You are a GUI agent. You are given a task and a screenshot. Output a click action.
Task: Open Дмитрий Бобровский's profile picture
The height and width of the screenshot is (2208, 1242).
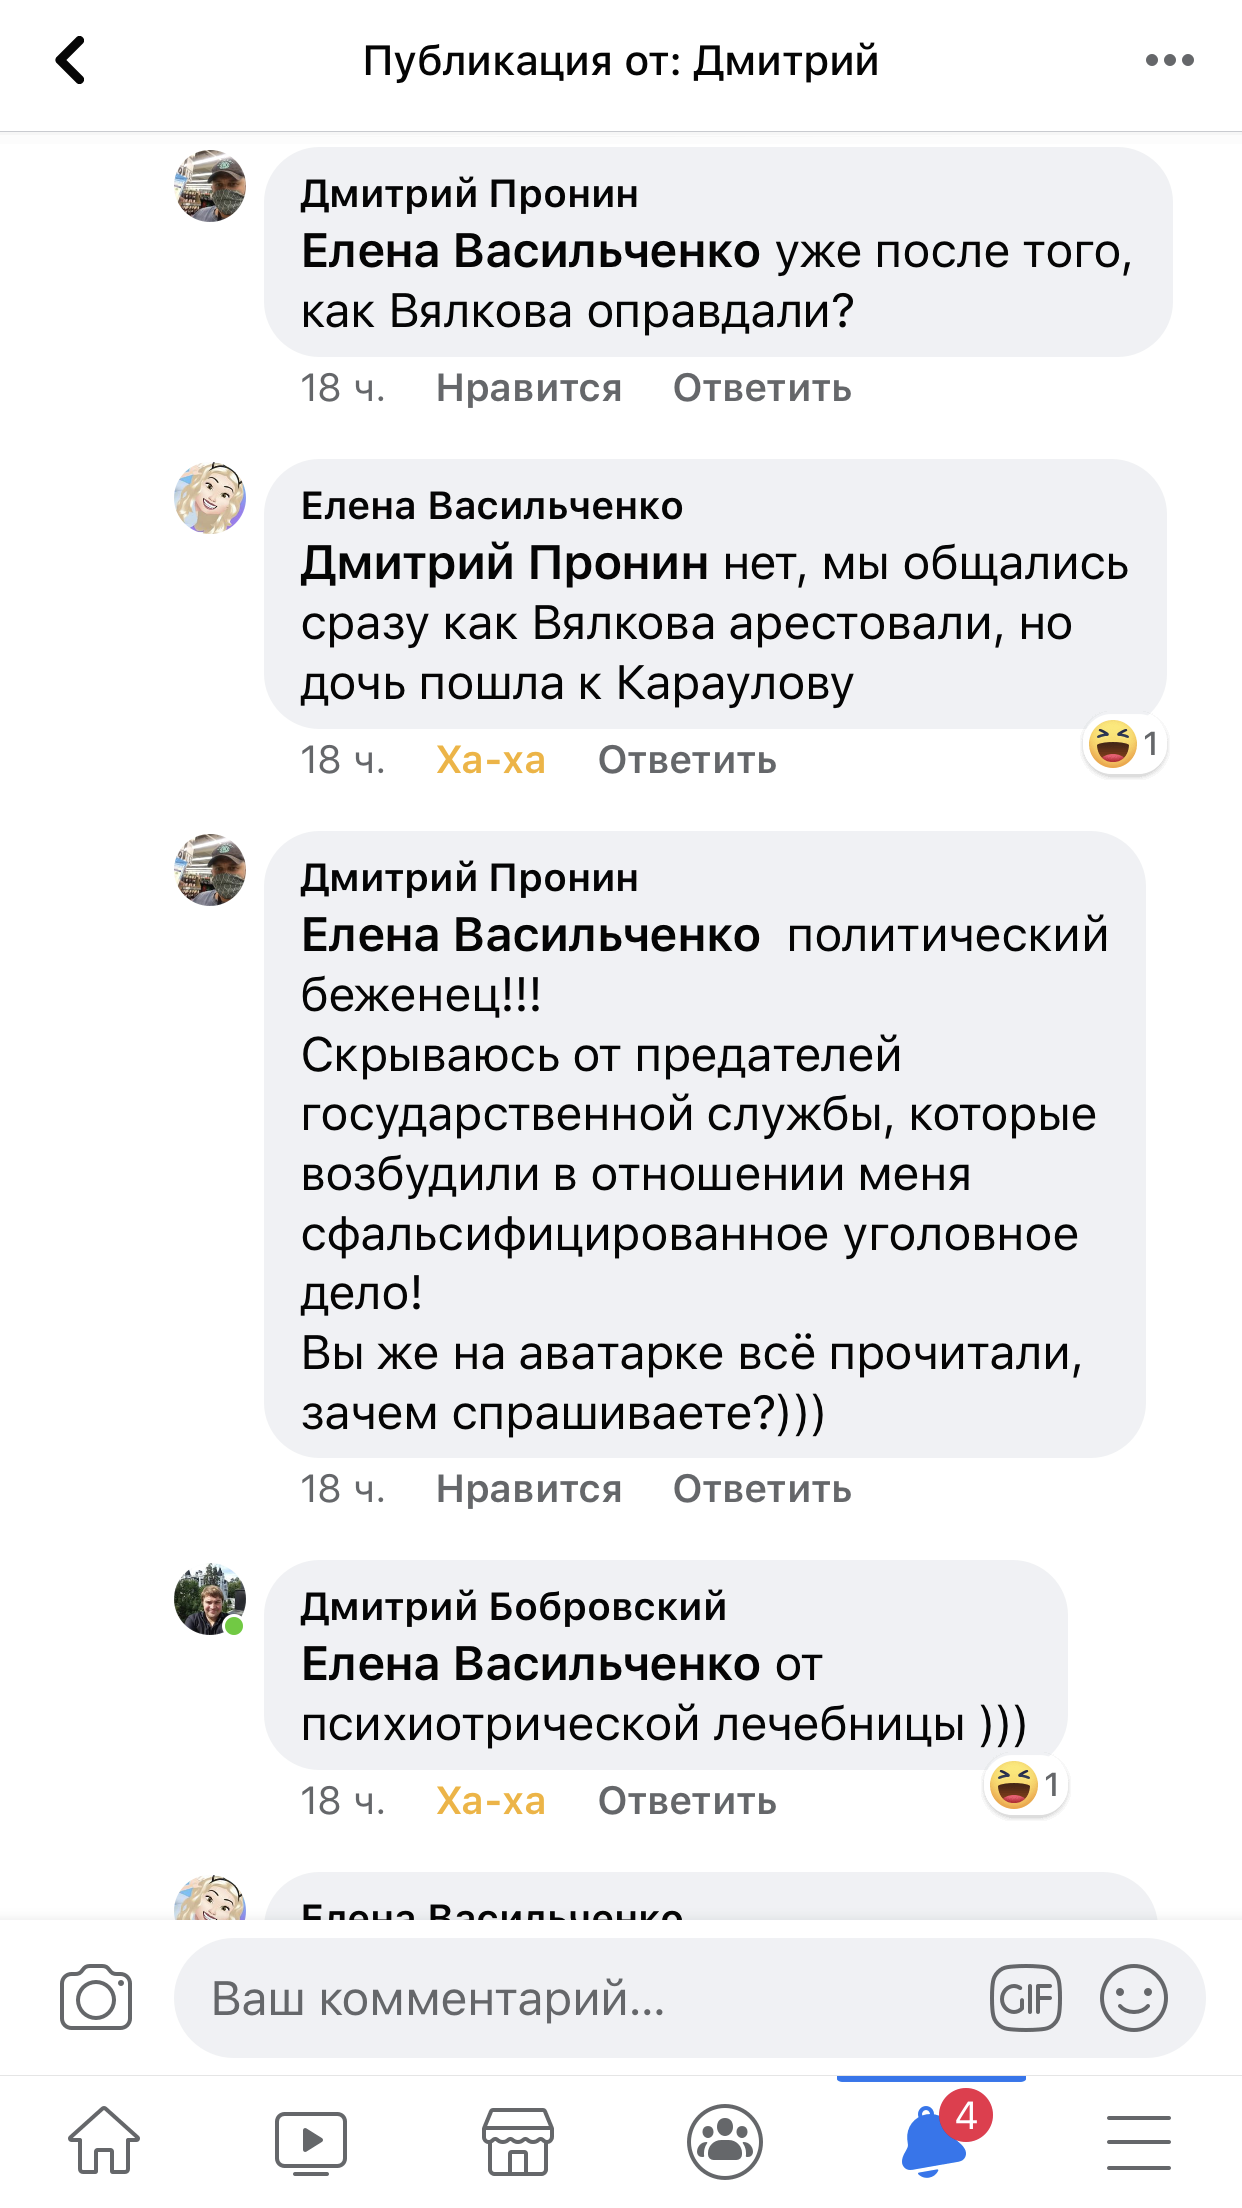(x=210, y=1599)
